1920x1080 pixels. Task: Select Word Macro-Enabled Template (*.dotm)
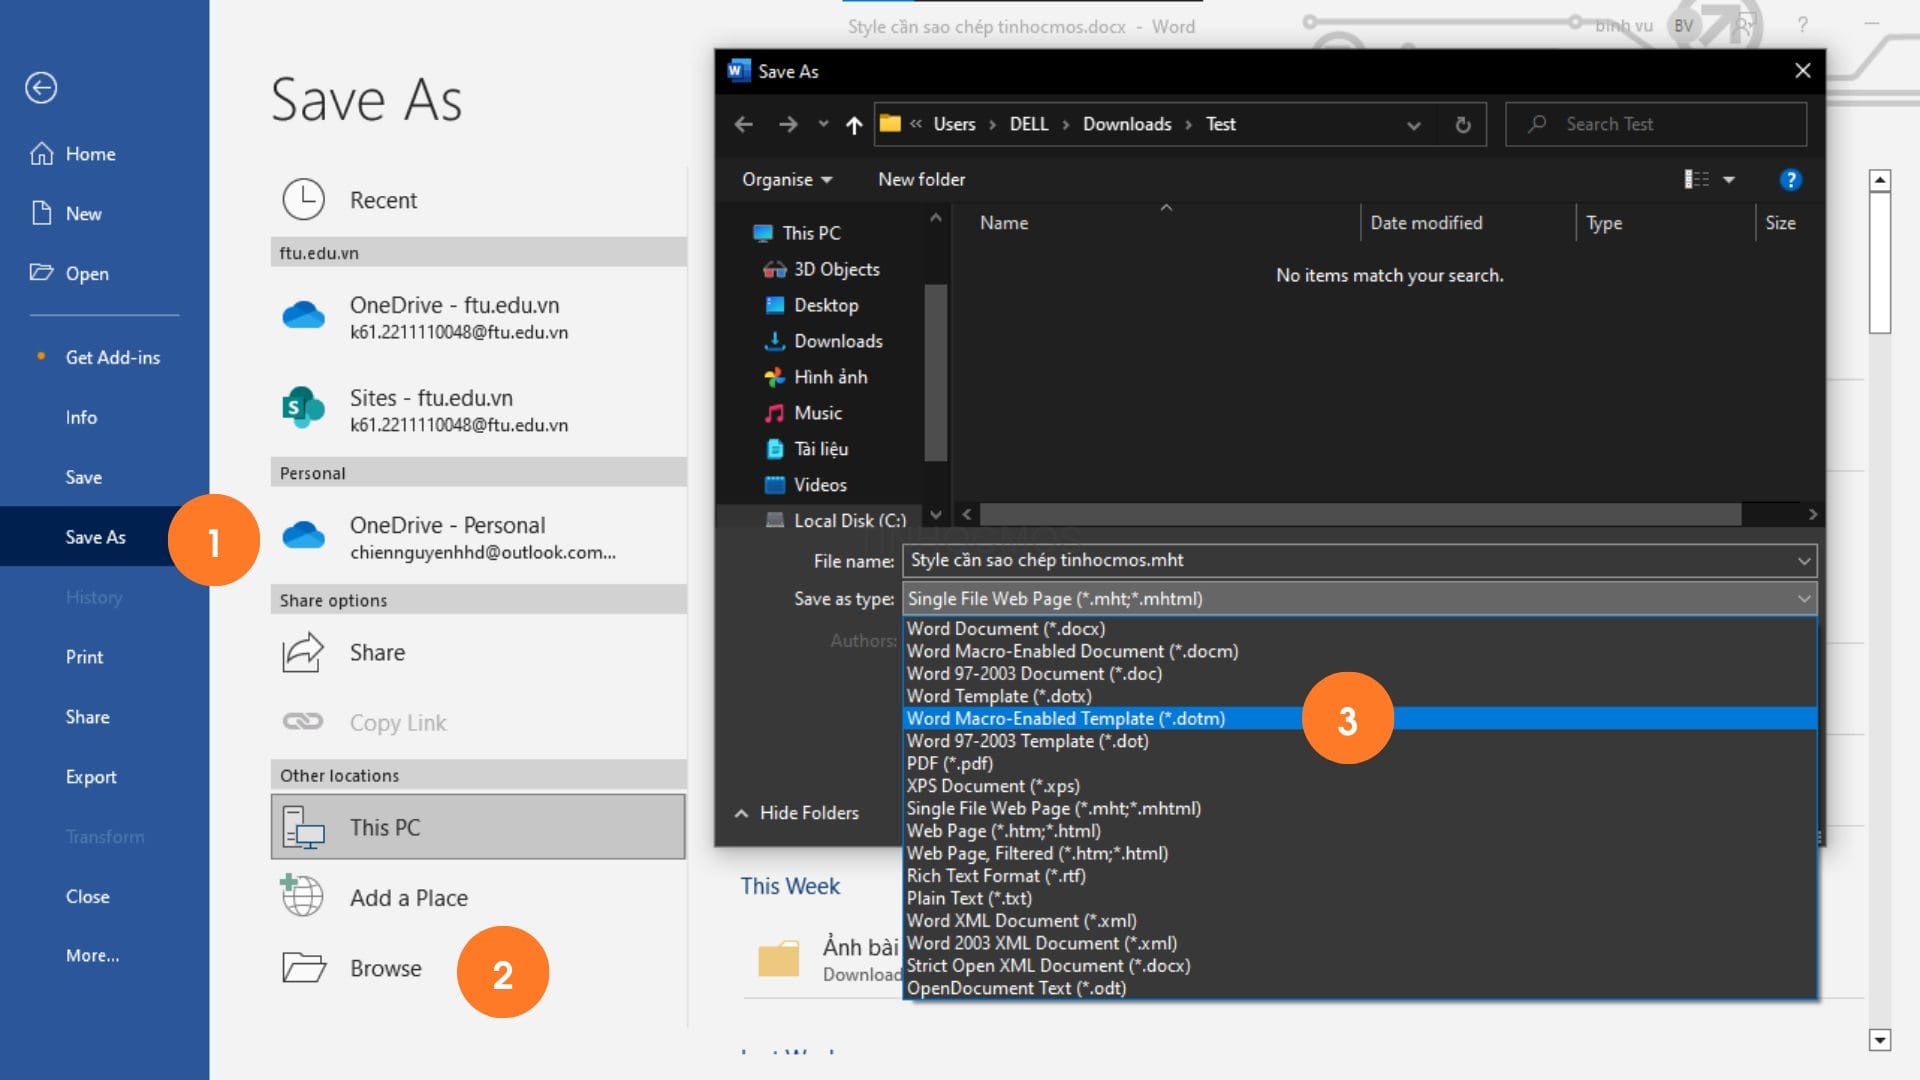(x=1360, y=719)
